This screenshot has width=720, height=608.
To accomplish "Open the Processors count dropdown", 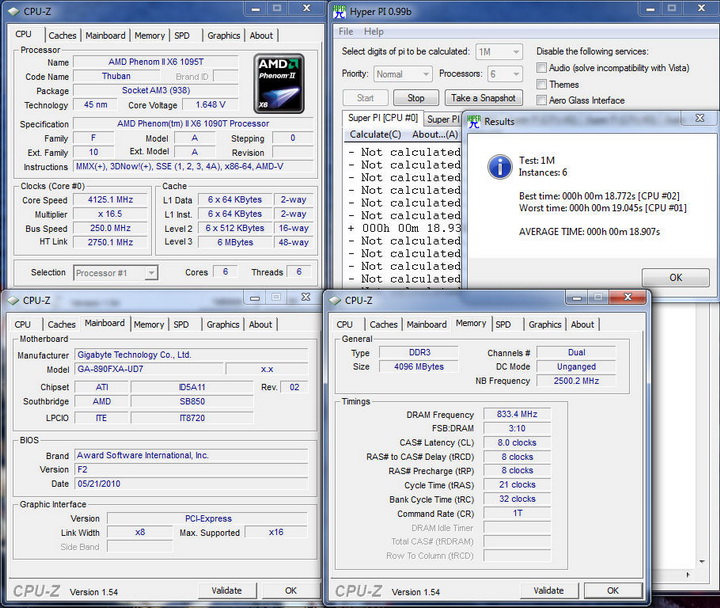I will 505,74.
